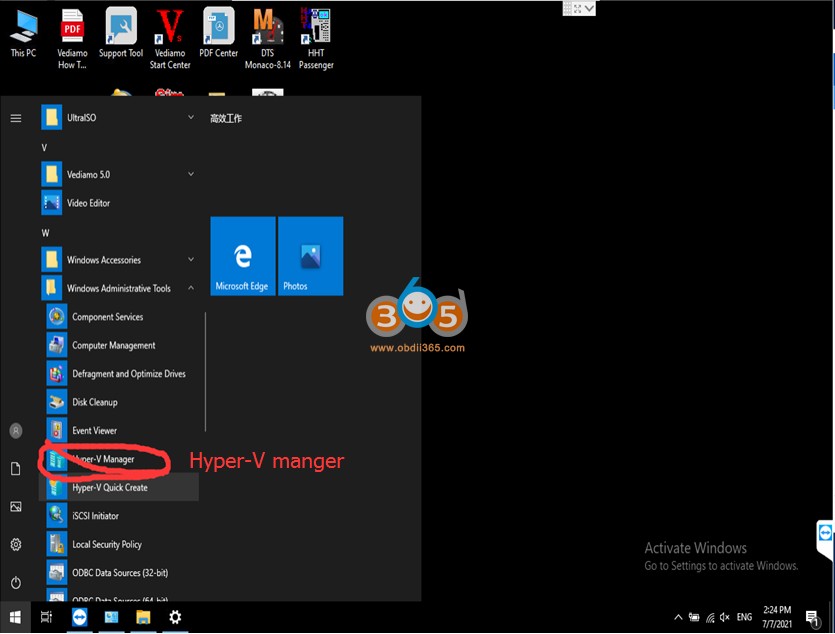Click the Power button in Start sidebar

click(x=16, y=582)
